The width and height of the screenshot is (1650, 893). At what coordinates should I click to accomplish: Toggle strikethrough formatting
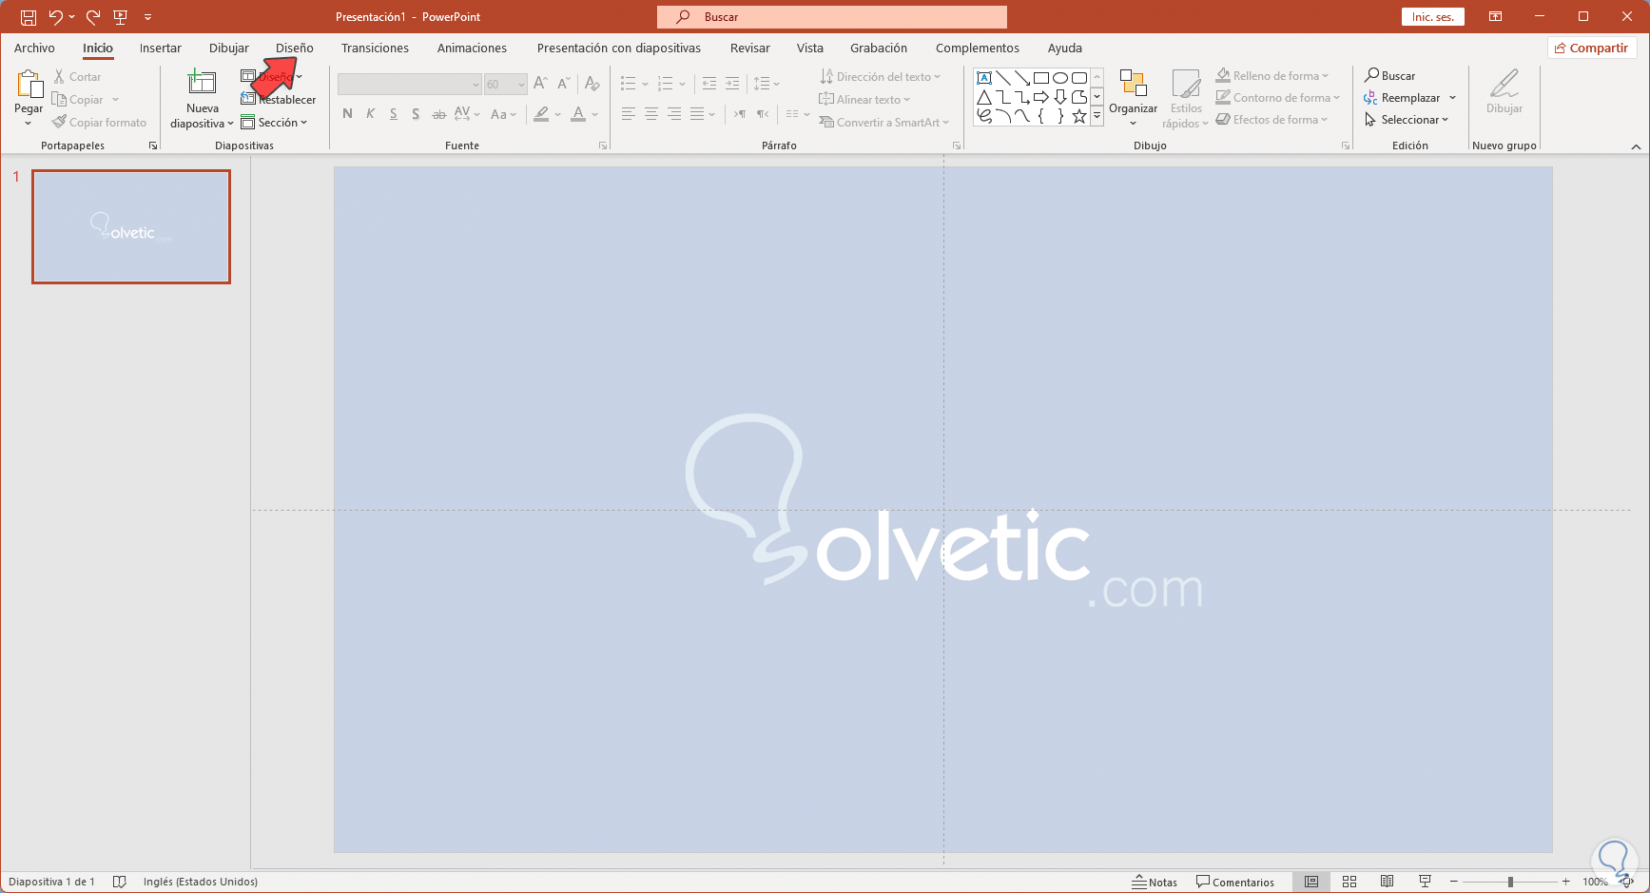pyautogui.click(x=439, y=114)
